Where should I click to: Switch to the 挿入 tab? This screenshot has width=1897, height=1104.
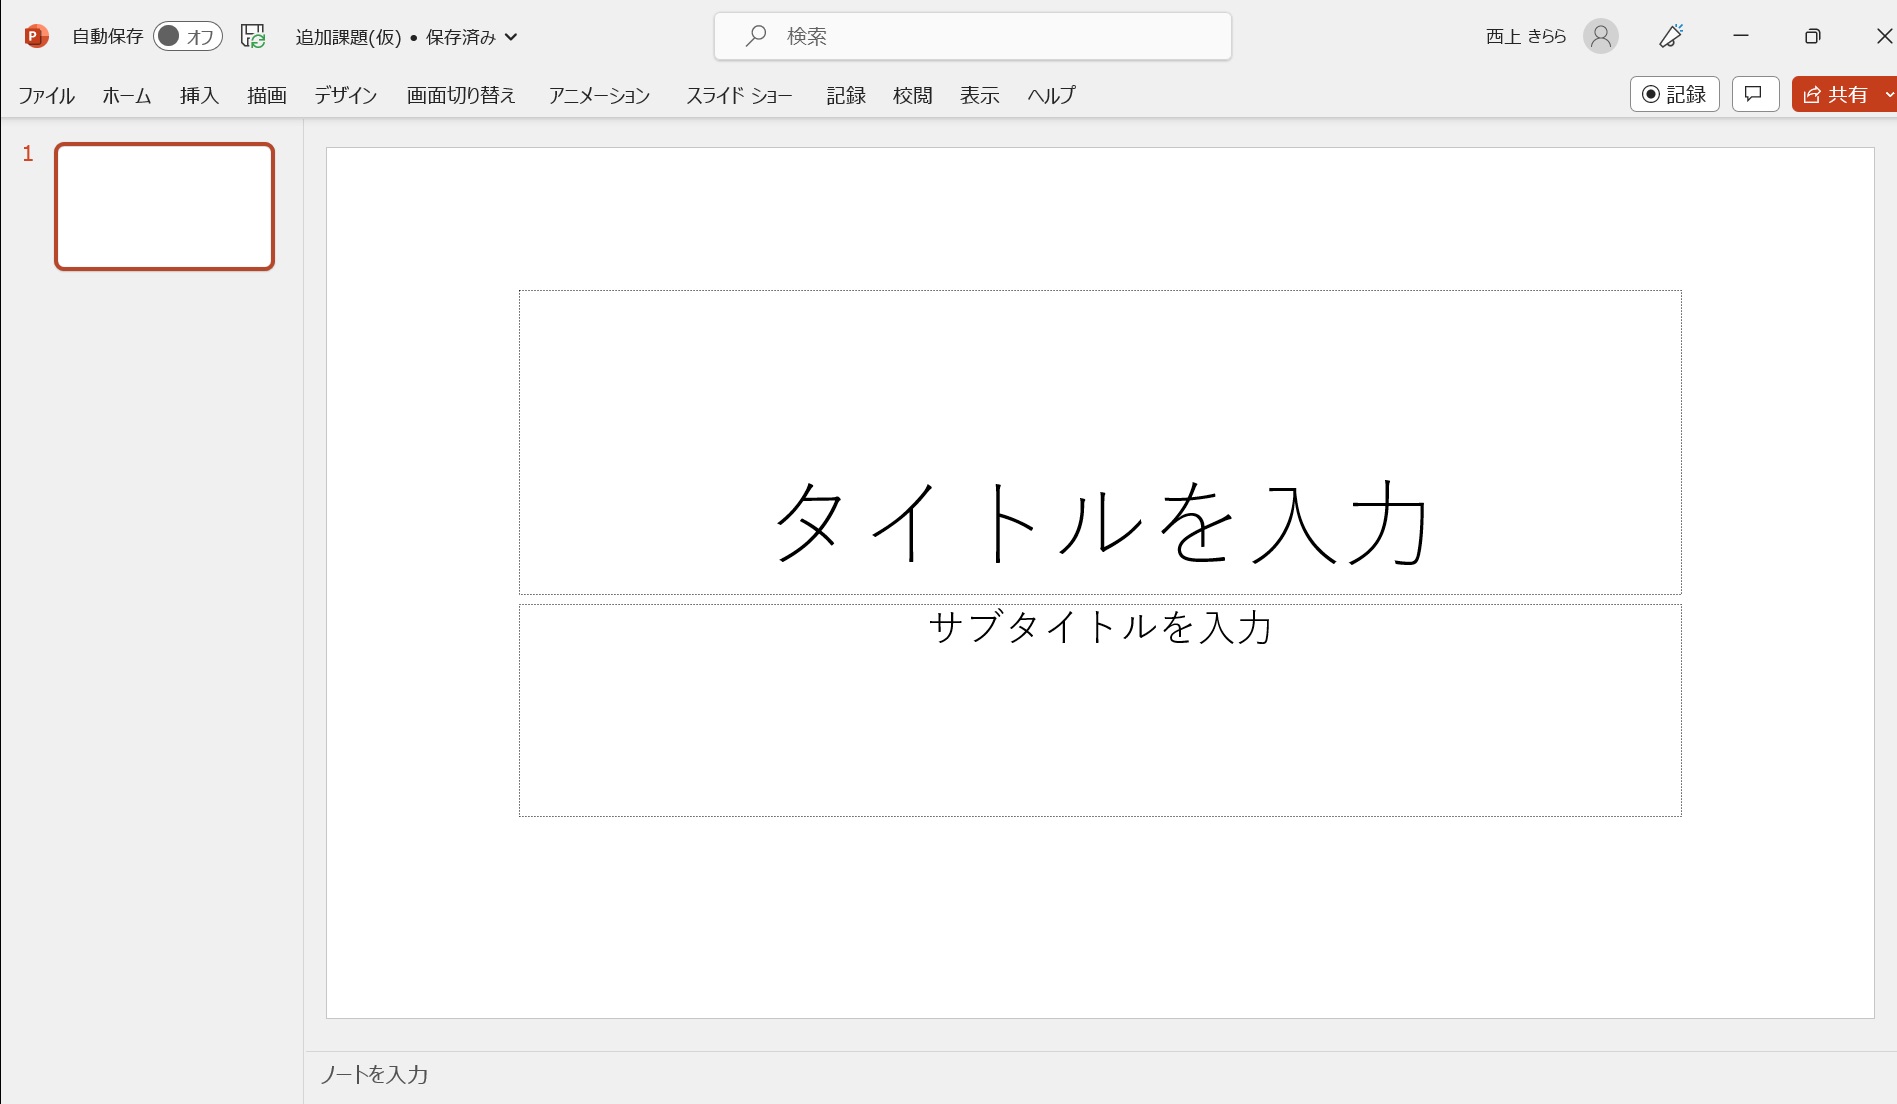pos(199,95)
